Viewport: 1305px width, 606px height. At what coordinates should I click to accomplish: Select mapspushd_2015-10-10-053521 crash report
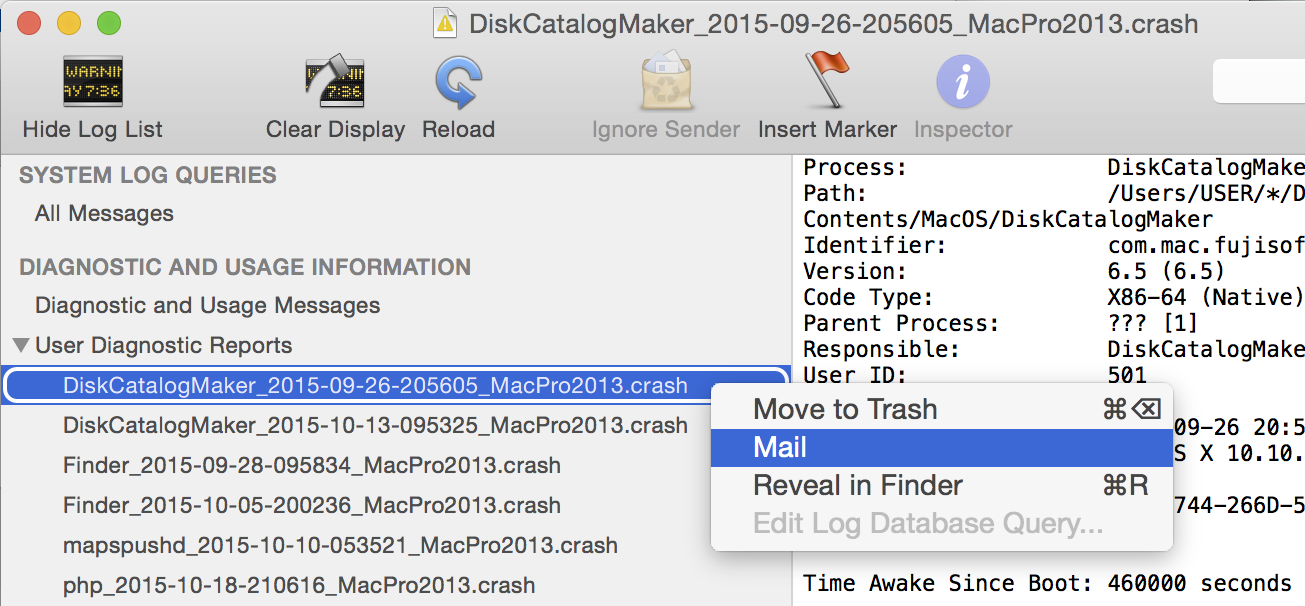coord(340,545)
